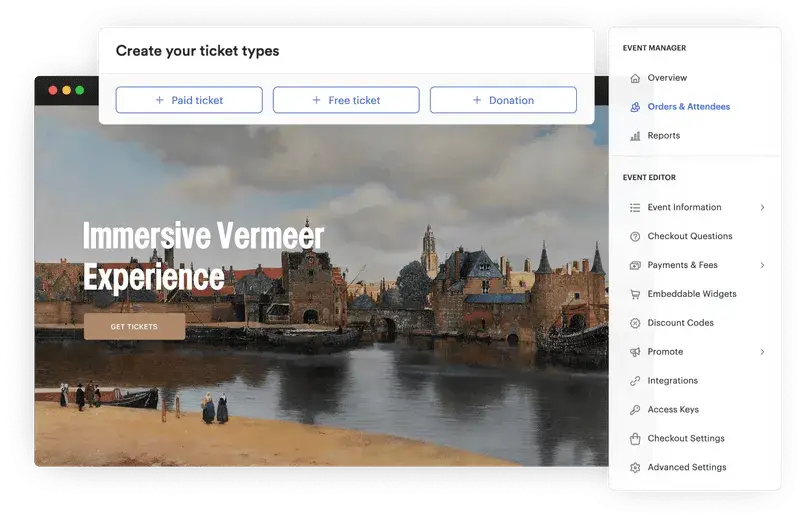Click the plus icon on Paid ticket
The height and width of the screenshot is (516, 800).
pos(160,100)
